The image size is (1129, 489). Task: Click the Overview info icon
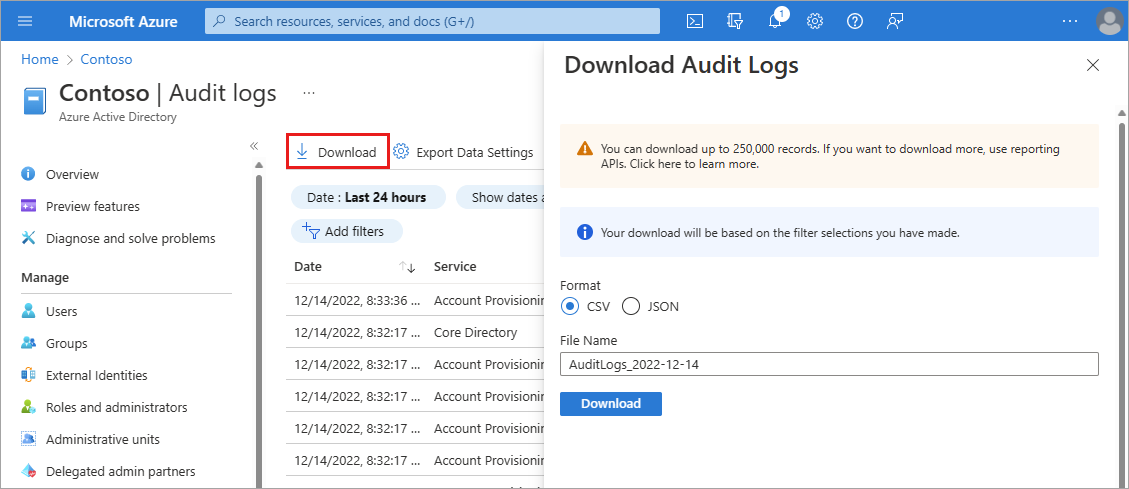click(x=28, y=174)
